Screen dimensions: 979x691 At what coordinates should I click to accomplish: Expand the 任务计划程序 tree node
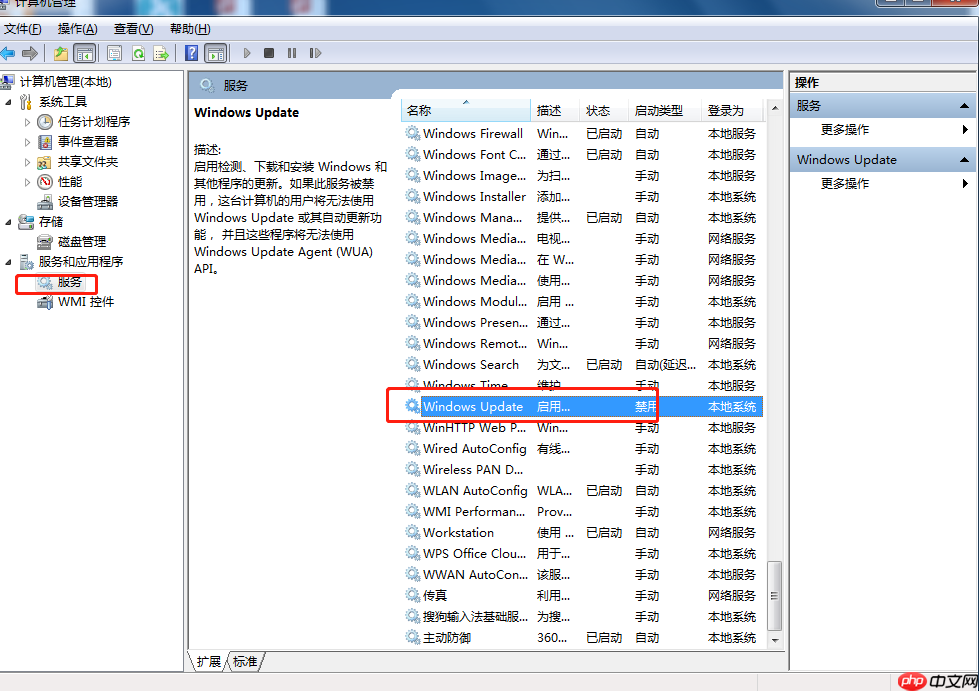27,122
